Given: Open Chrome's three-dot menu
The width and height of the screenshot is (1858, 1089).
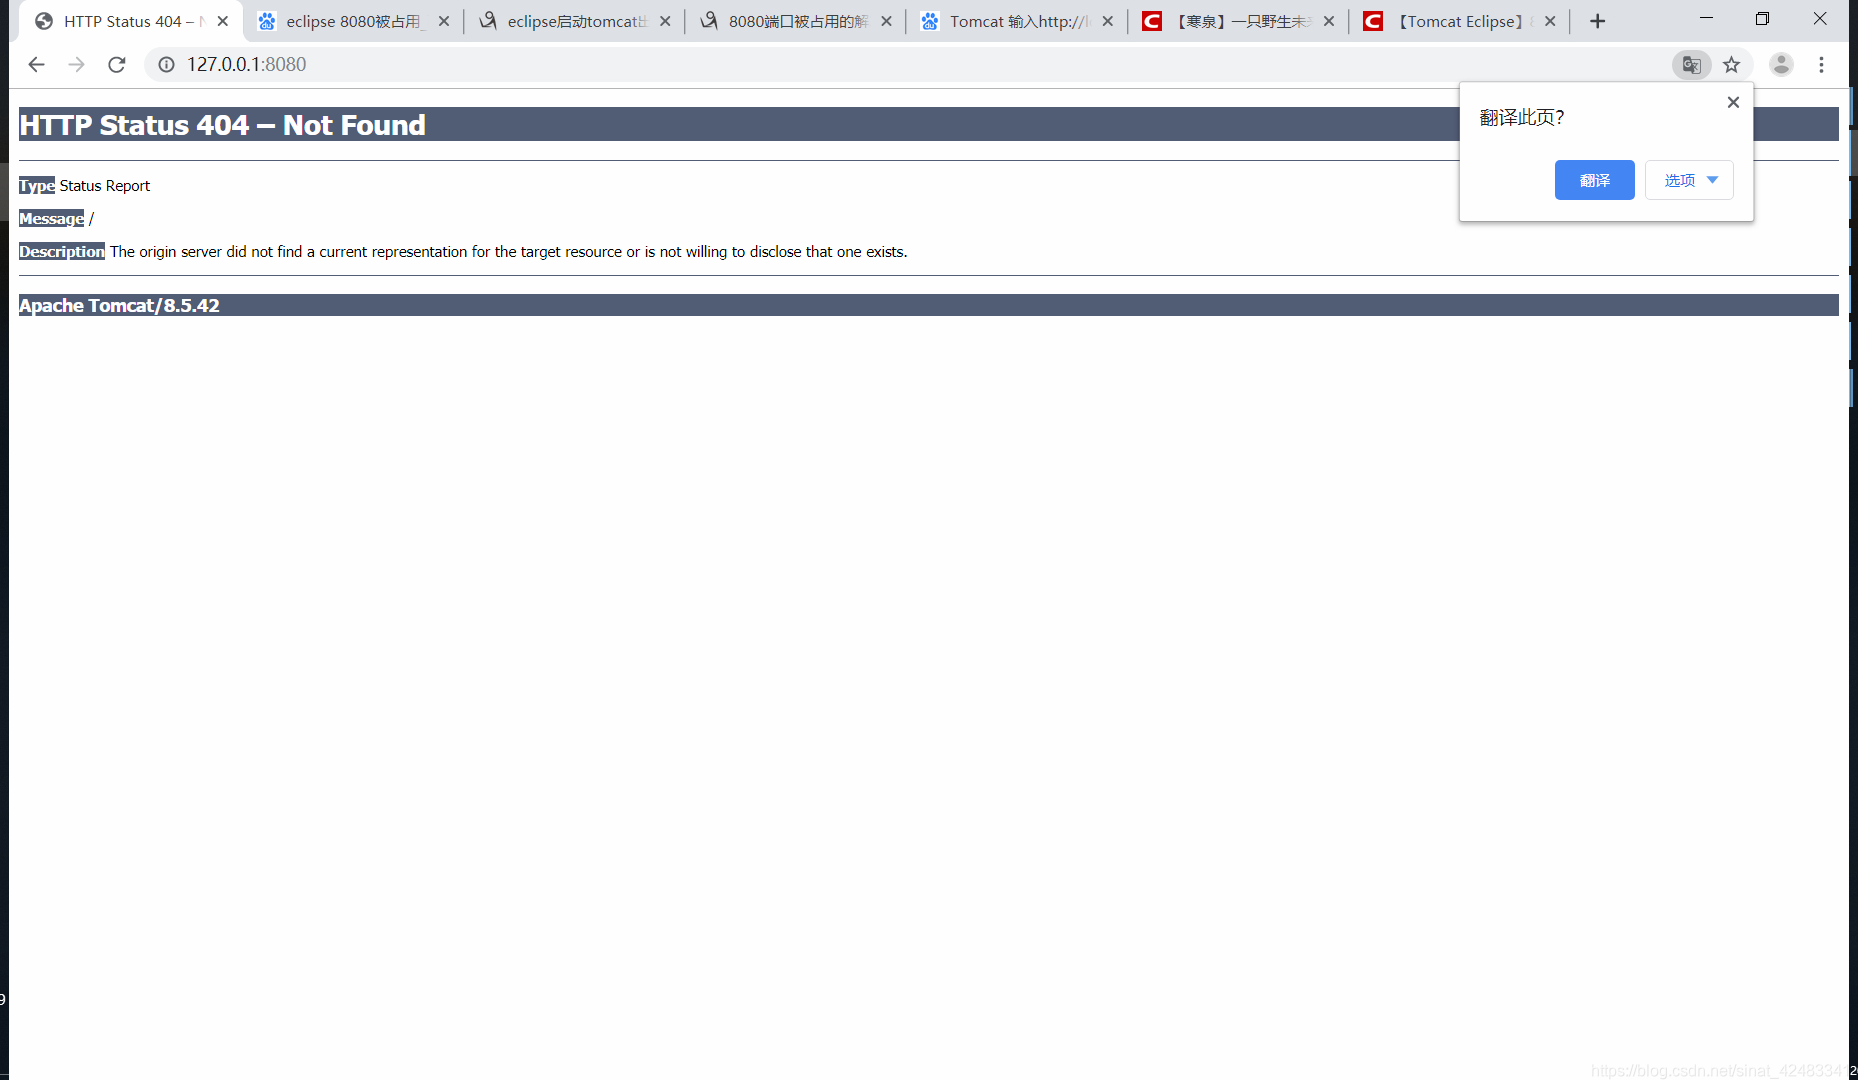Looking at the screenshot, I should [1821, 64].
